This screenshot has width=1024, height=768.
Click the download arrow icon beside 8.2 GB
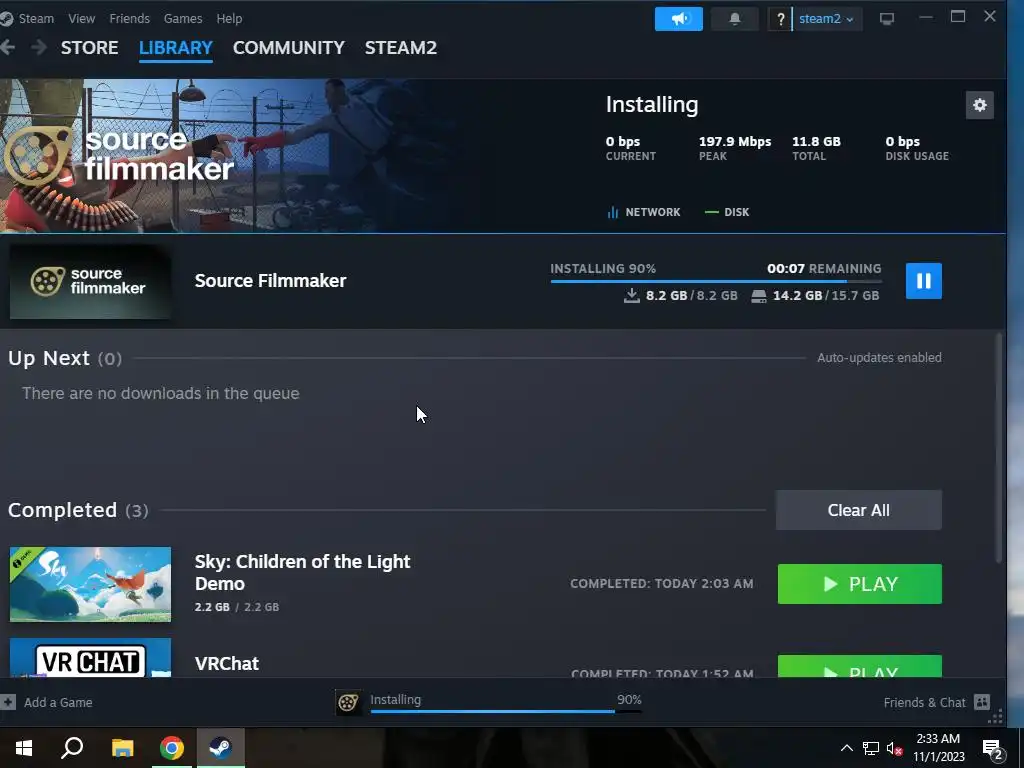coord(632,296)
